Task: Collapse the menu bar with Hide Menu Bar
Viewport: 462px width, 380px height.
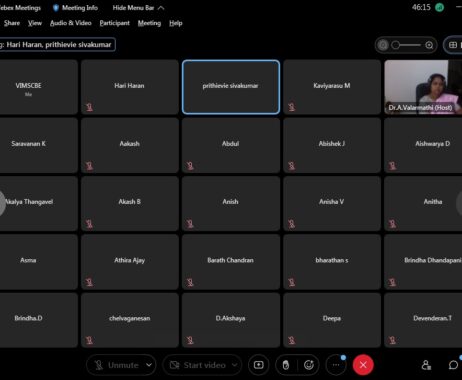Action: (138, 8)
